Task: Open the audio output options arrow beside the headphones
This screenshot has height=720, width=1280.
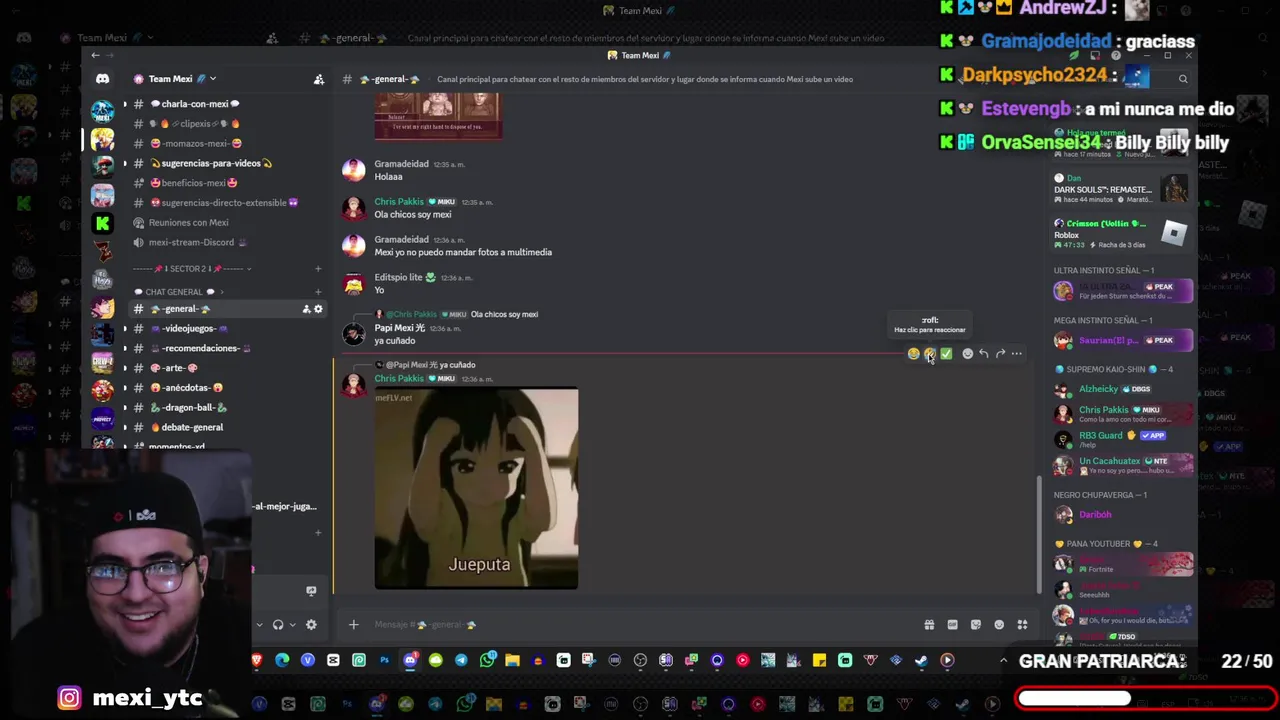Action: pos(292,625)
